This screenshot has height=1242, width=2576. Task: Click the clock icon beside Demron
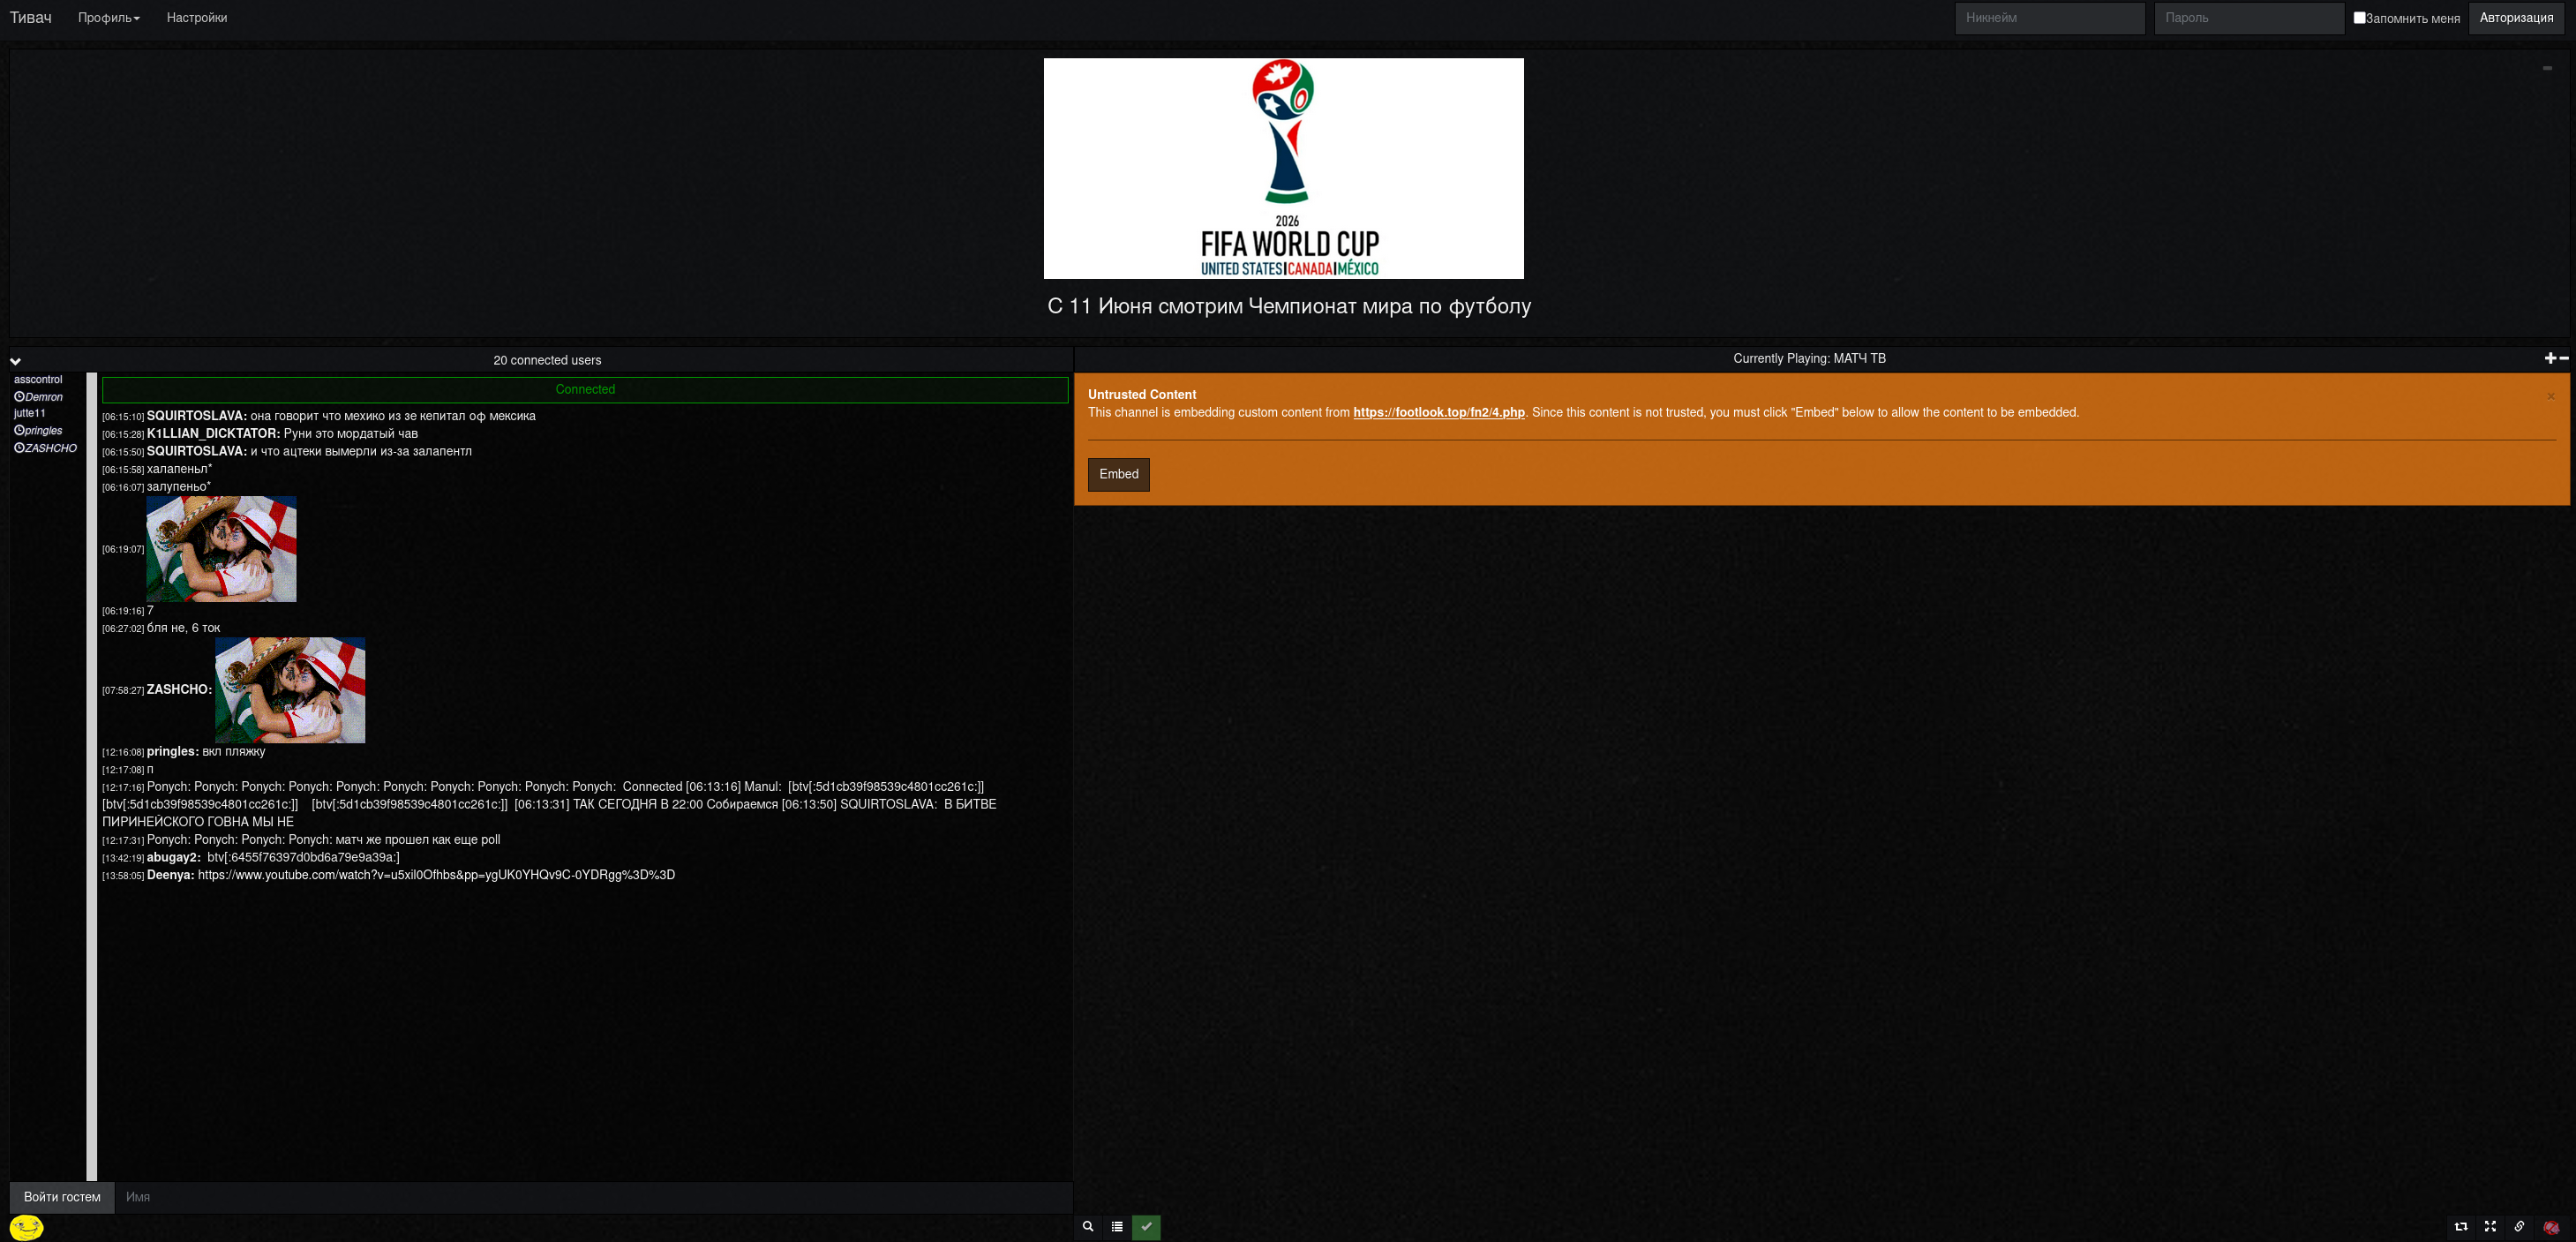tap(19, 397)
